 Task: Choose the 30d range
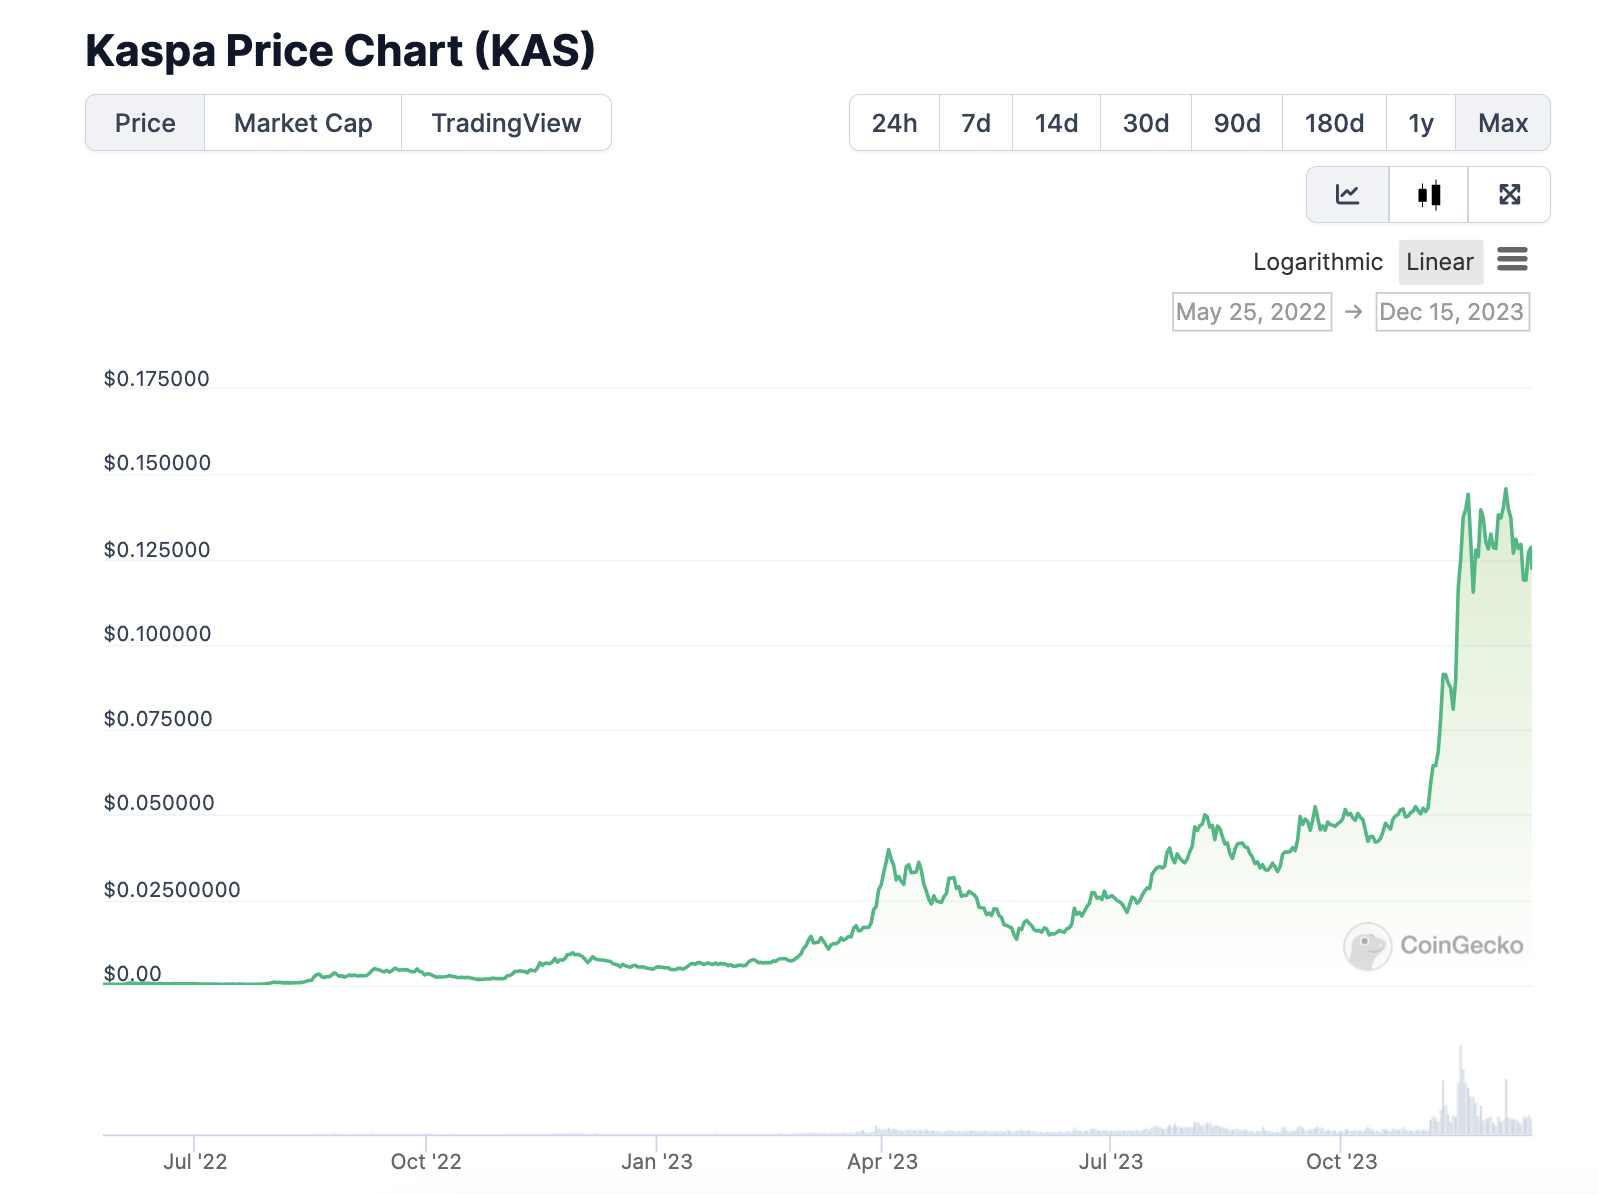click(x=1146, y=123)
